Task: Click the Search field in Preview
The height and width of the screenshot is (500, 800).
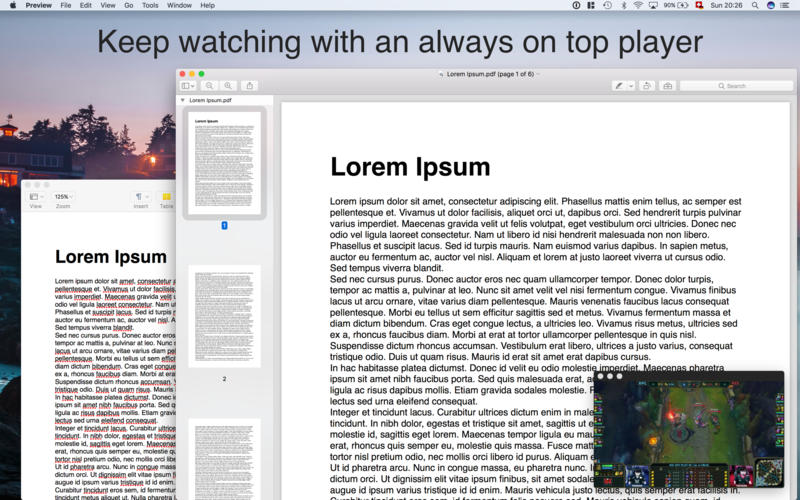Action: pyautogui.click(x=736, y=86)
